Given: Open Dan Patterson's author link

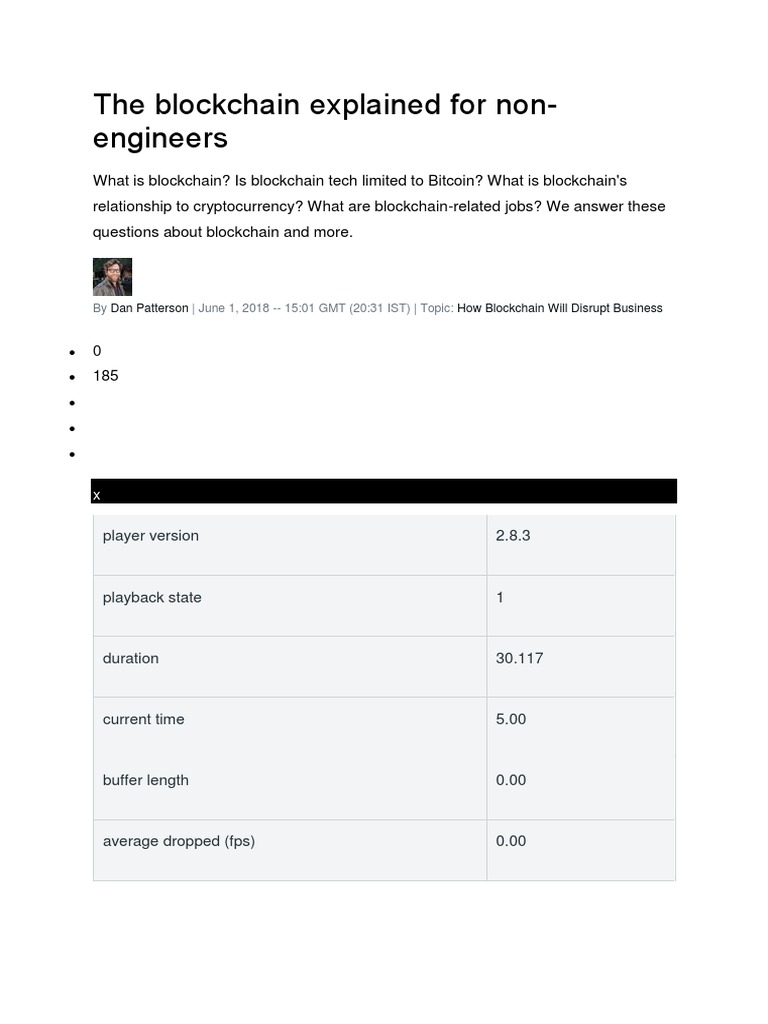Looking at the screenshot, I should coord(149,308).
